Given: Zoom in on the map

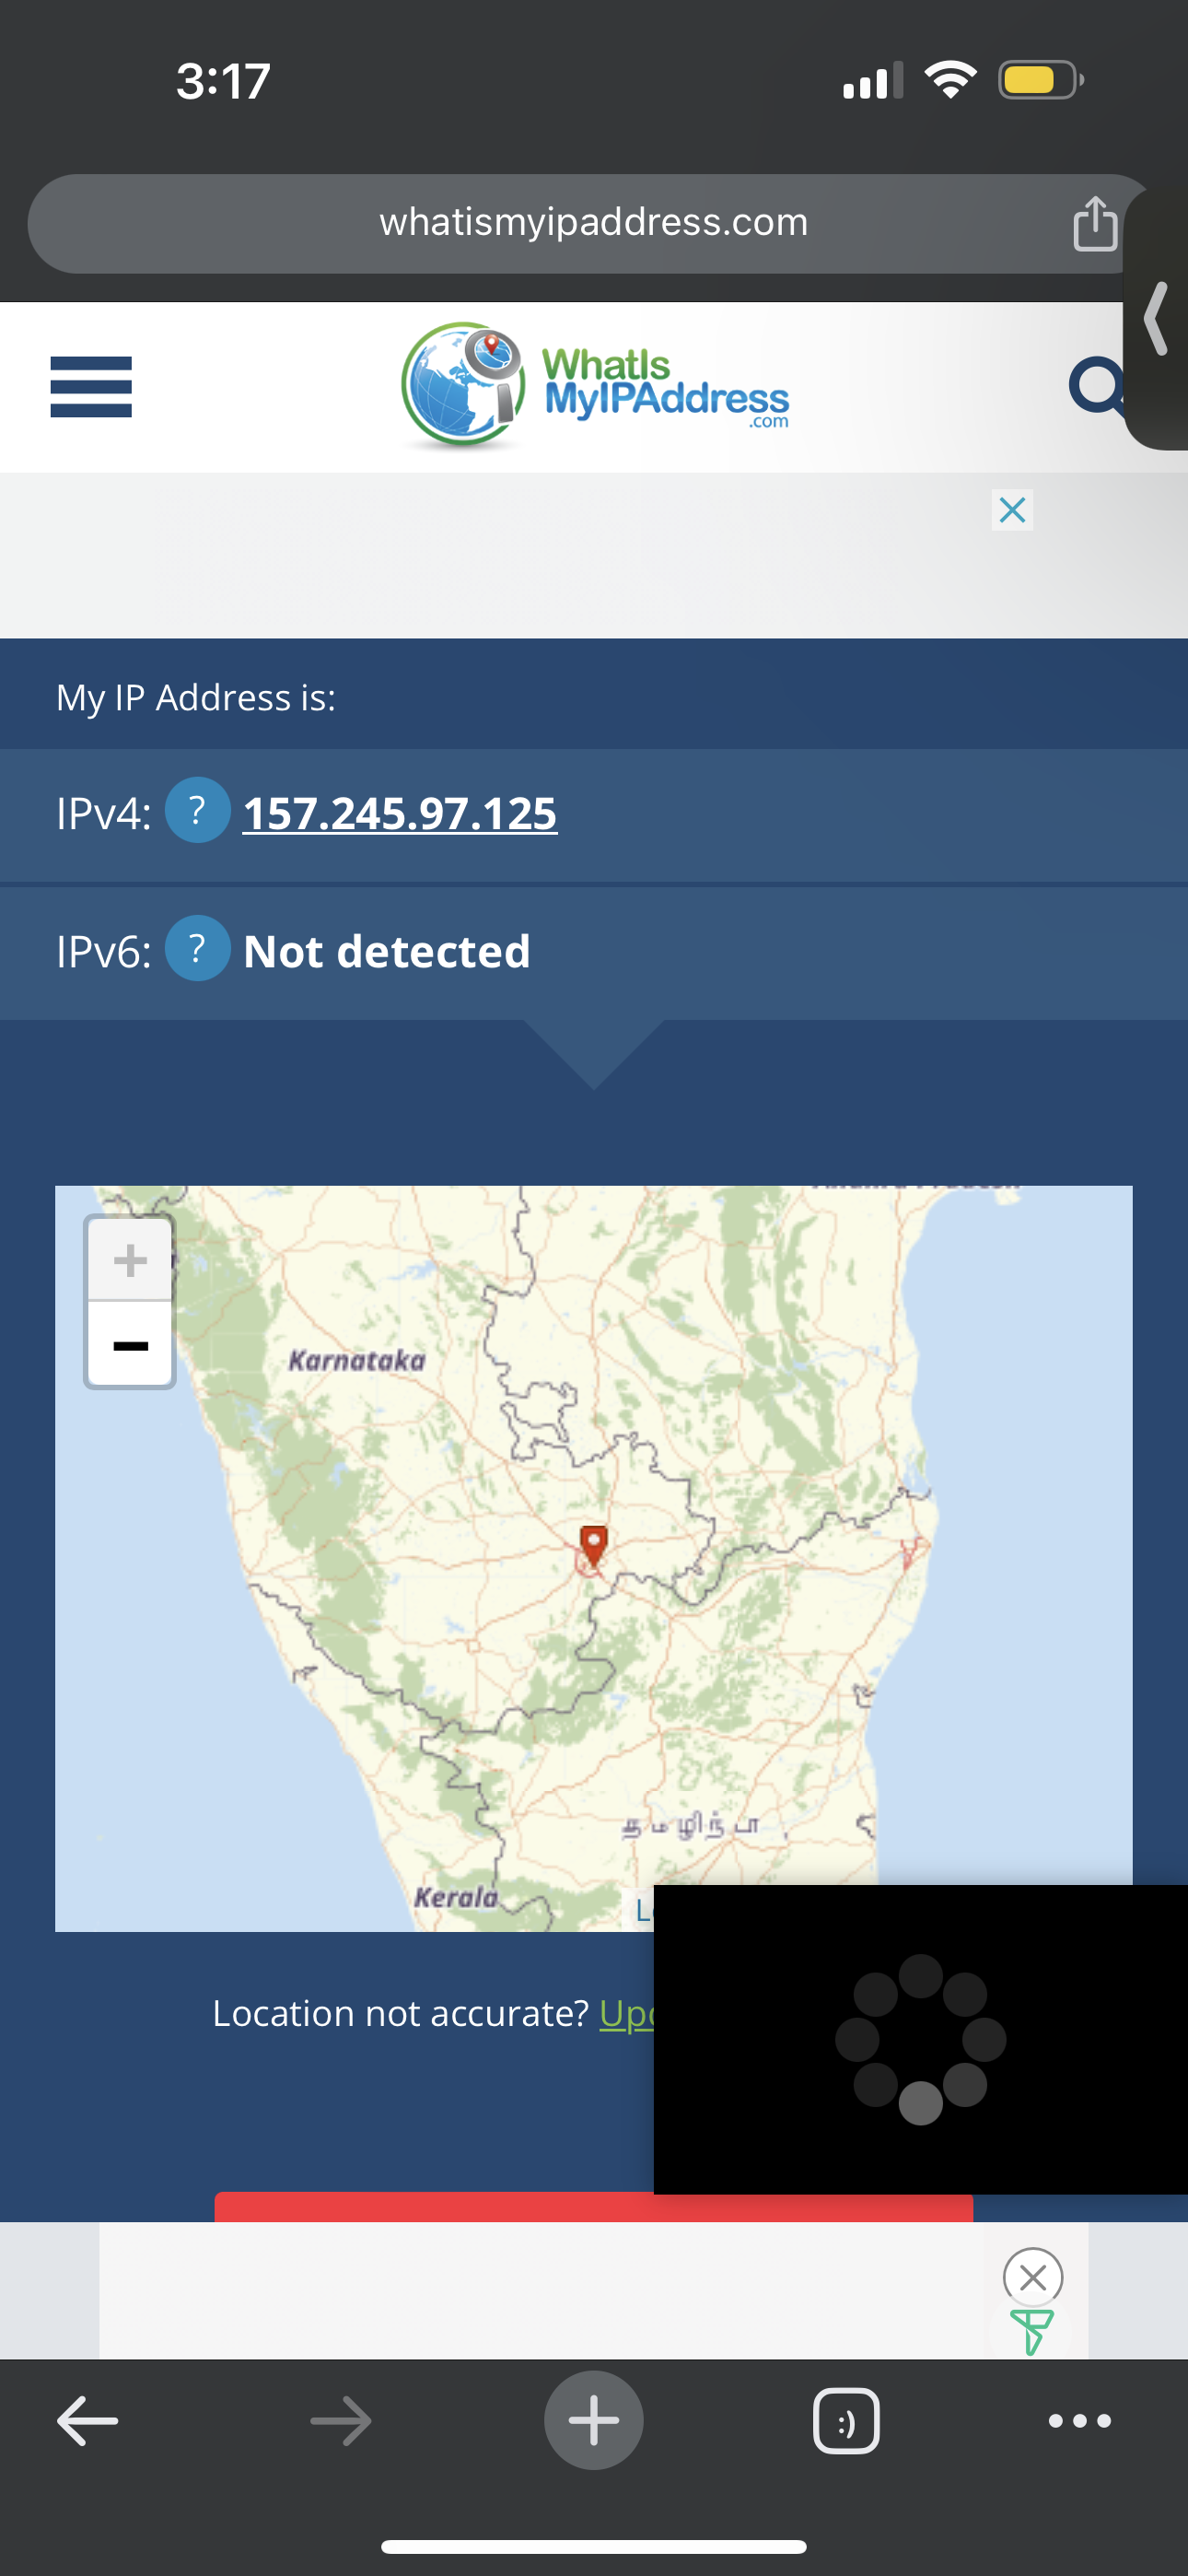Looking at the screenshot, I should tap(130, 1260).
